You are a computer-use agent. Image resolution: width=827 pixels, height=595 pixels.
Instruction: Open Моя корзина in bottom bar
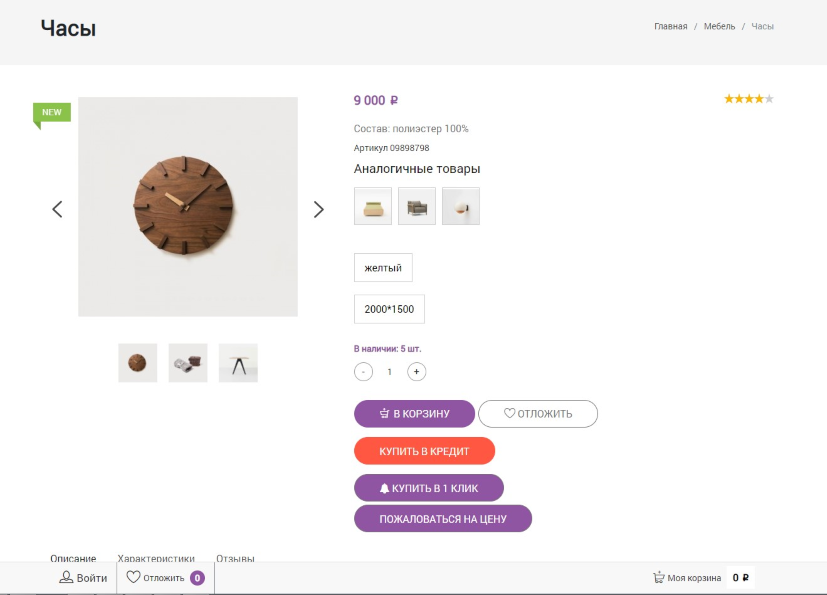(687, 578)
